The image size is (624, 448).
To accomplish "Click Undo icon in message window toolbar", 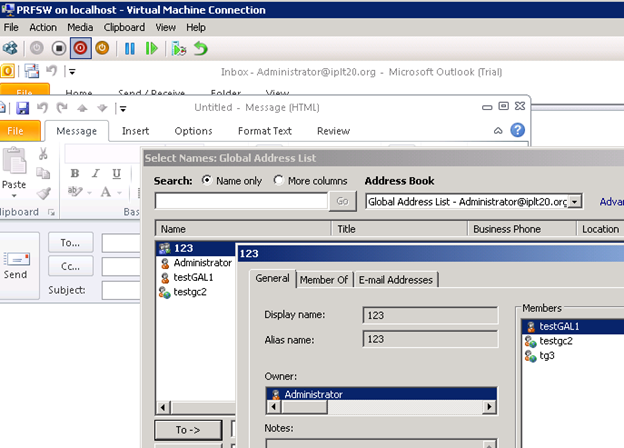I will click(42, 108).
